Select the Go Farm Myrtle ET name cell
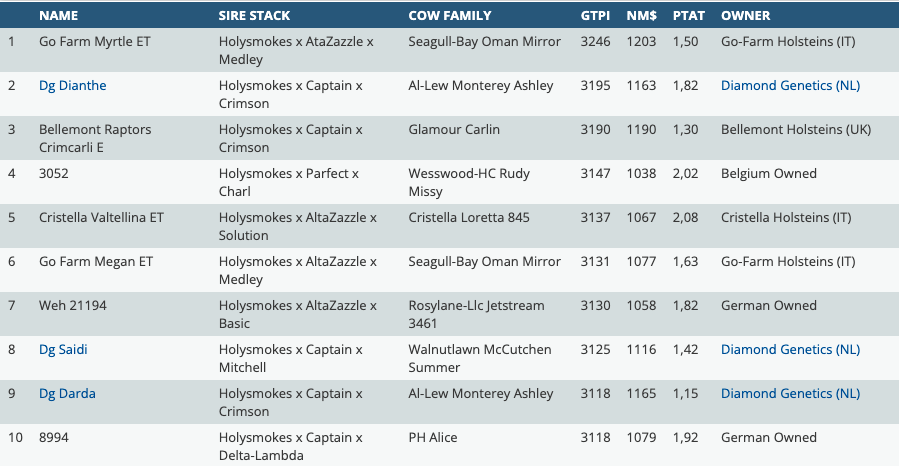The width and height of the screenshot is (899, 466). [x=95, y=42]
